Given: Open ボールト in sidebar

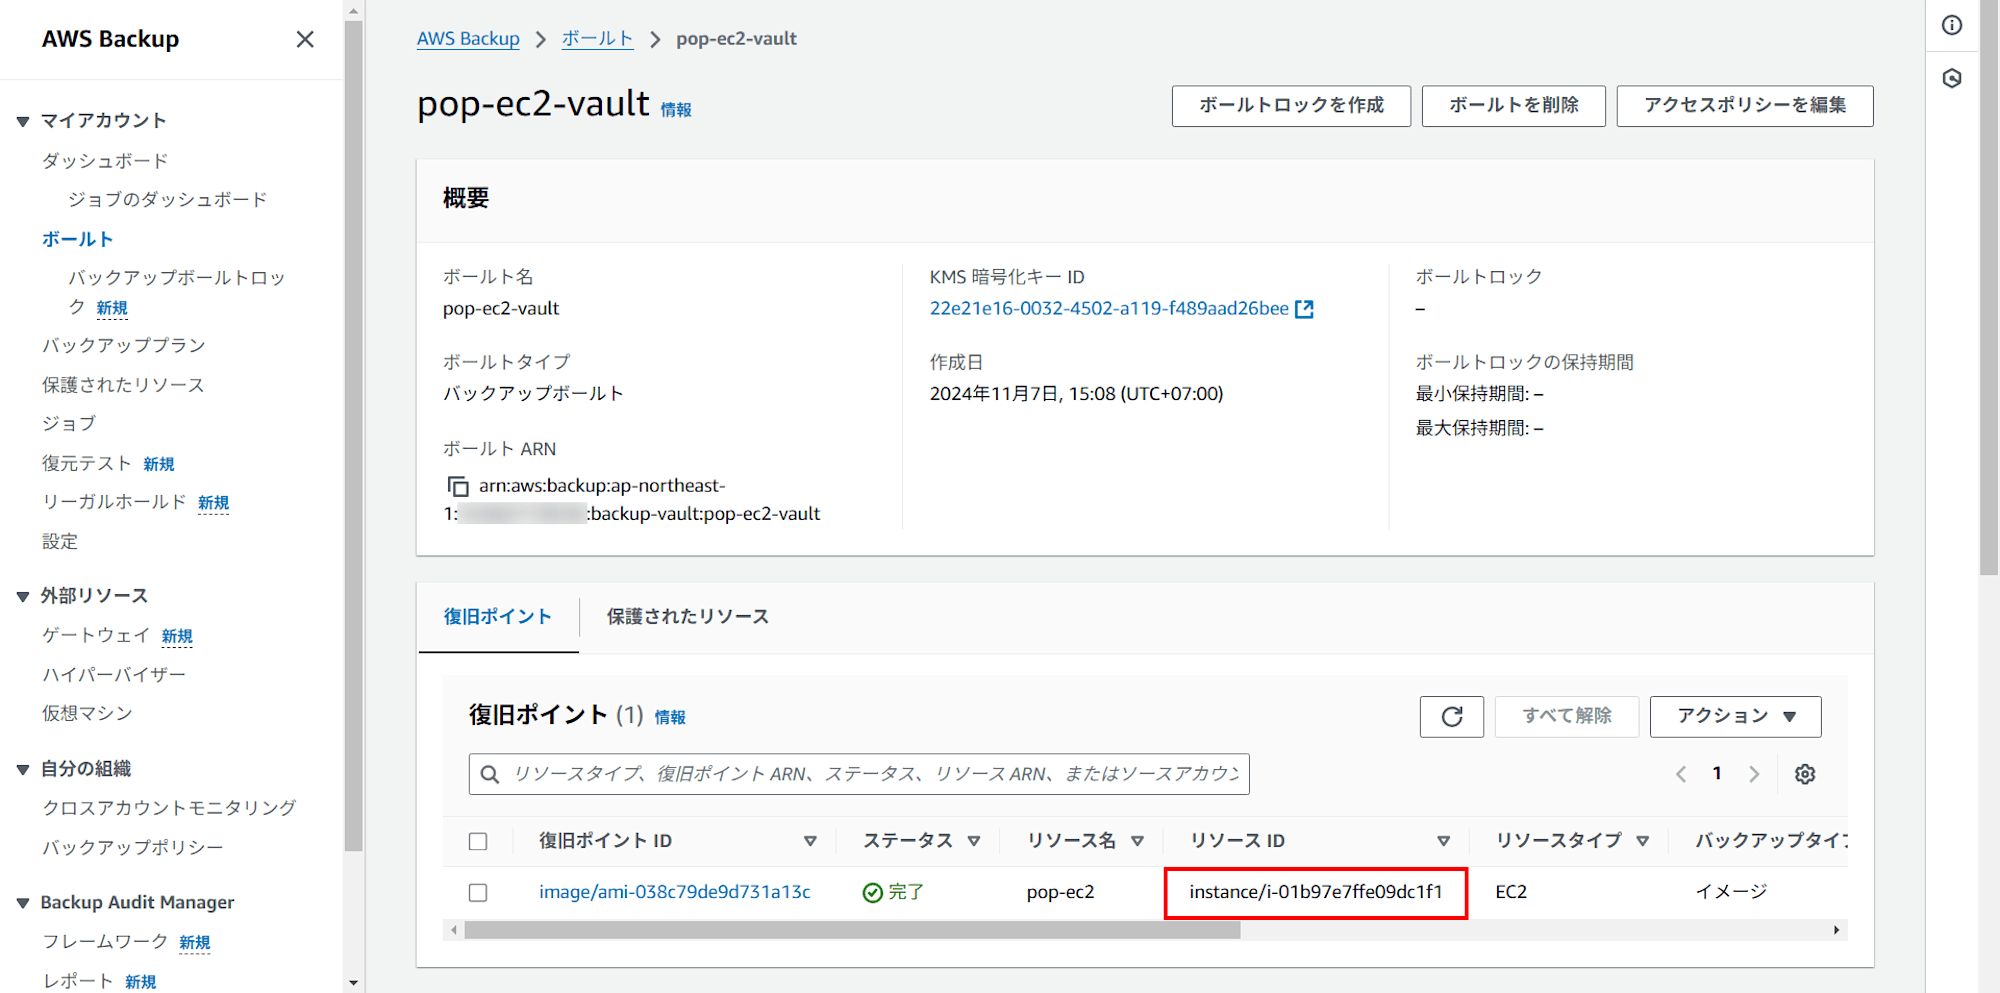Looking at the screenshot, I should pyautogui.click(x=77, y=240).
